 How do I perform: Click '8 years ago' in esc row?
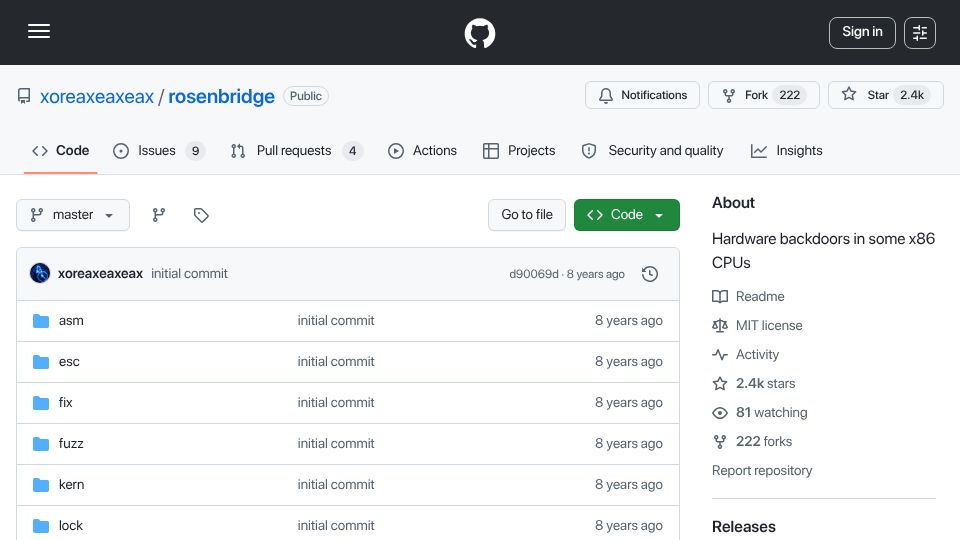tap(629, 362)
